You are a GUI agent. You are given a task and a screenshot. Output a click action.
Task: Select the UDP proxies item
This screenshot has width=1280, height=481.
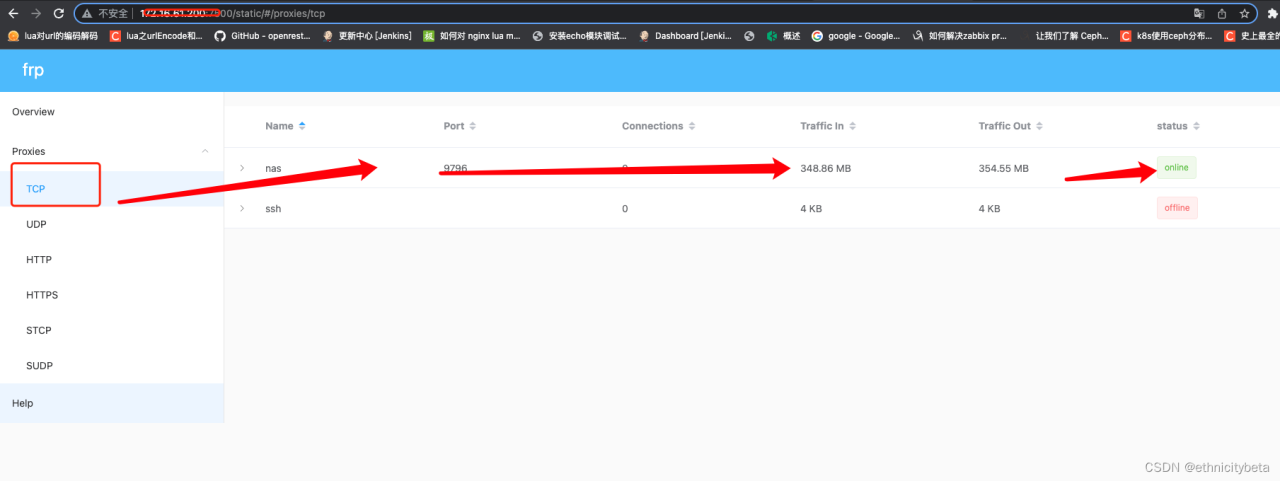(112, 224)
